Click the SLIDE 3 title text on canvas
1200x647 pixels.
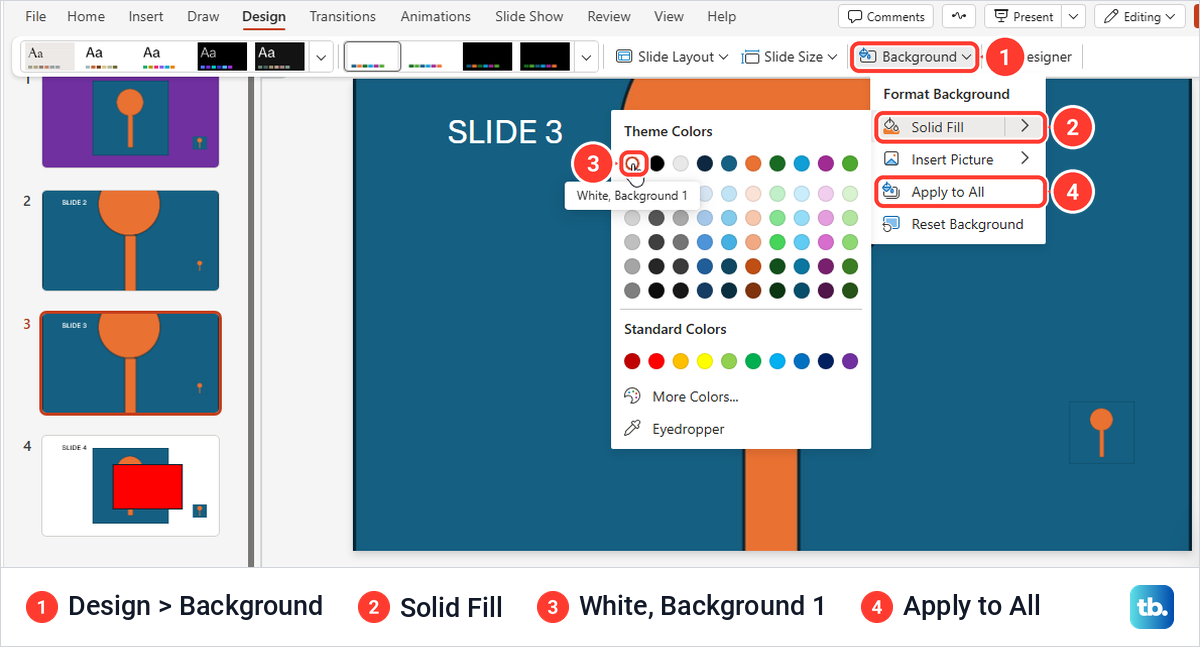(x=505, y=132)
